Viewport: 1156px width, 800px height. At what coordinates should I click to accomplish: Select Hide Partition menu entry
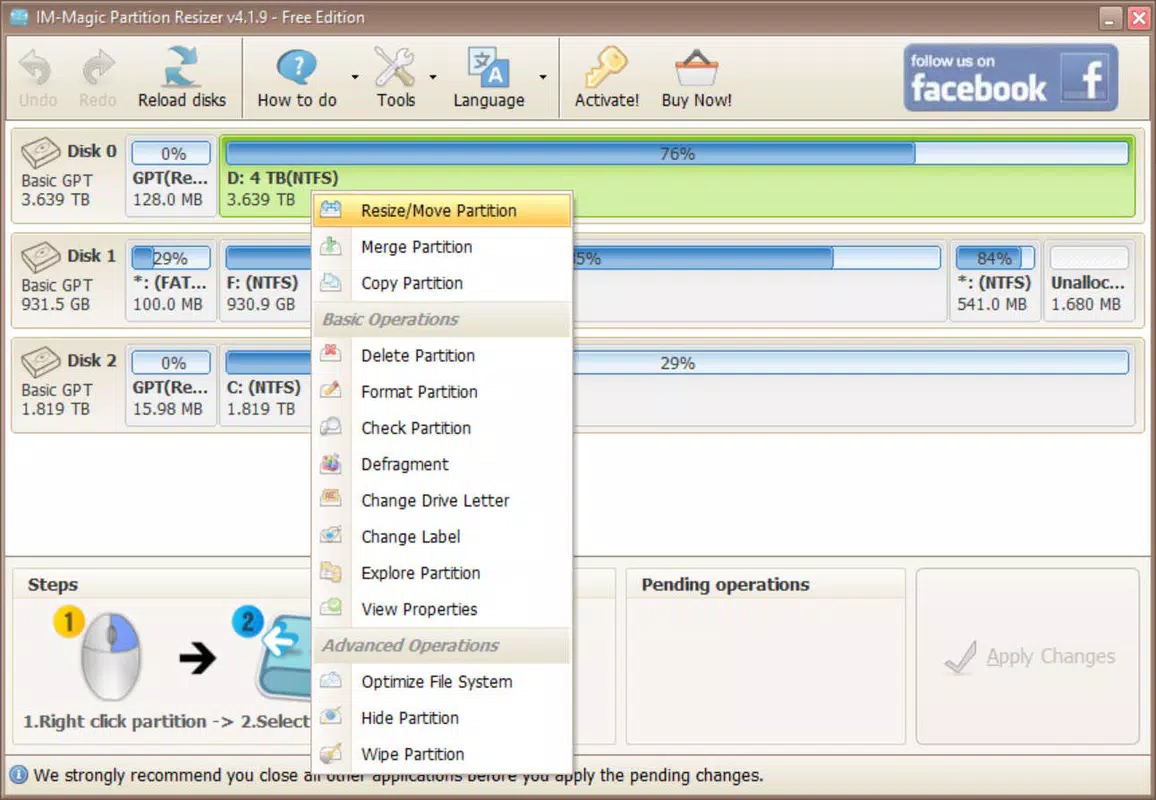(442, 717)
